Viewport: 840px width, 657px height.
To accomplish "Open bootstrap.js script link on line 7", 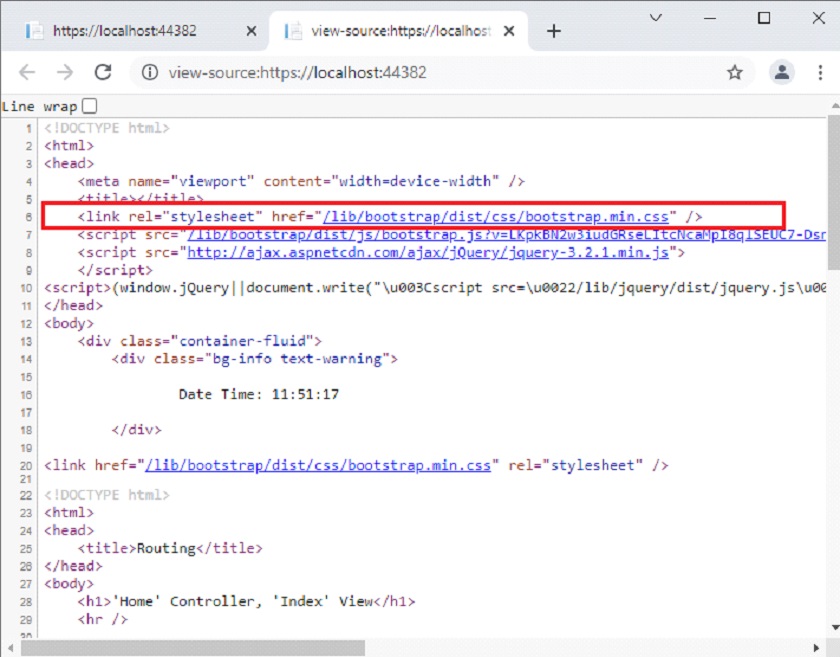I will pos(506,235).
